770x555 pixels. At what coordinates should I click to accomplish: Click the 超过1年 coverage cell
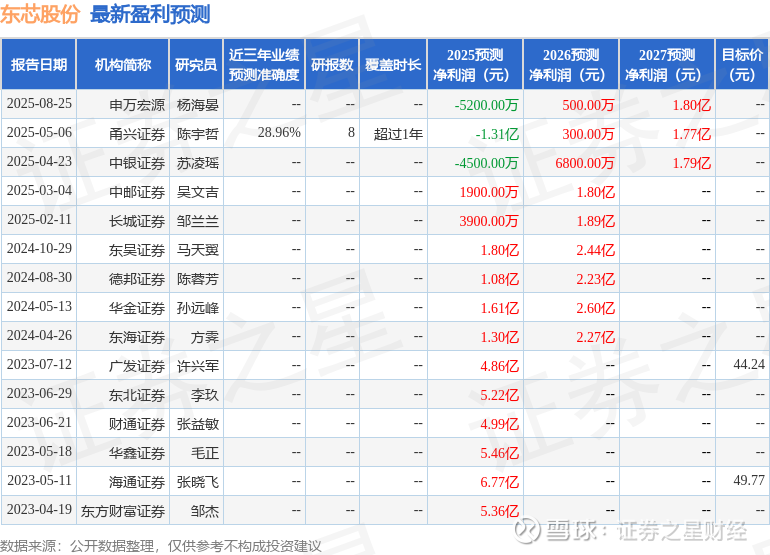click(398, 134)
